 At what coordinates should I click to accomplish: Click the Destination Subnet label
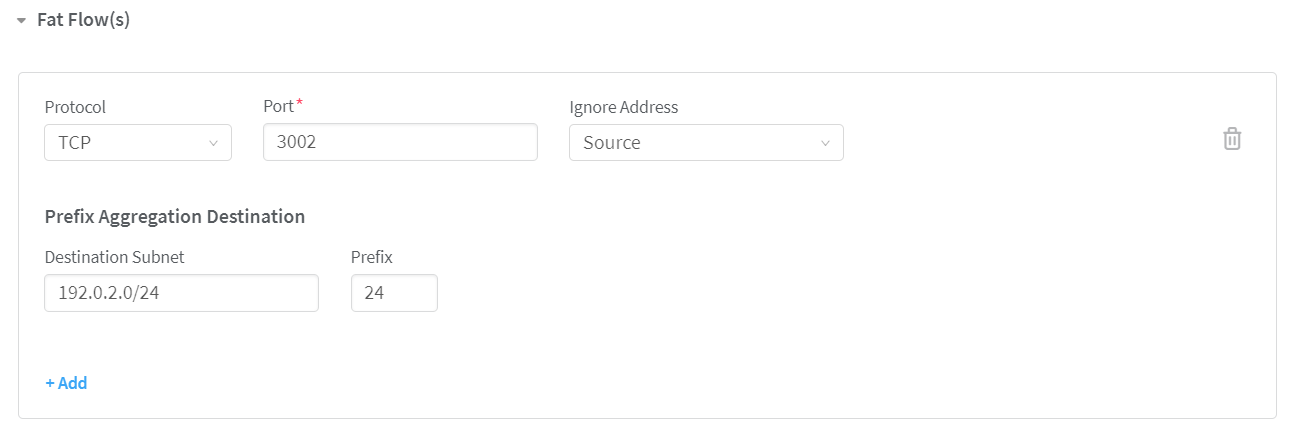[114, 257]
